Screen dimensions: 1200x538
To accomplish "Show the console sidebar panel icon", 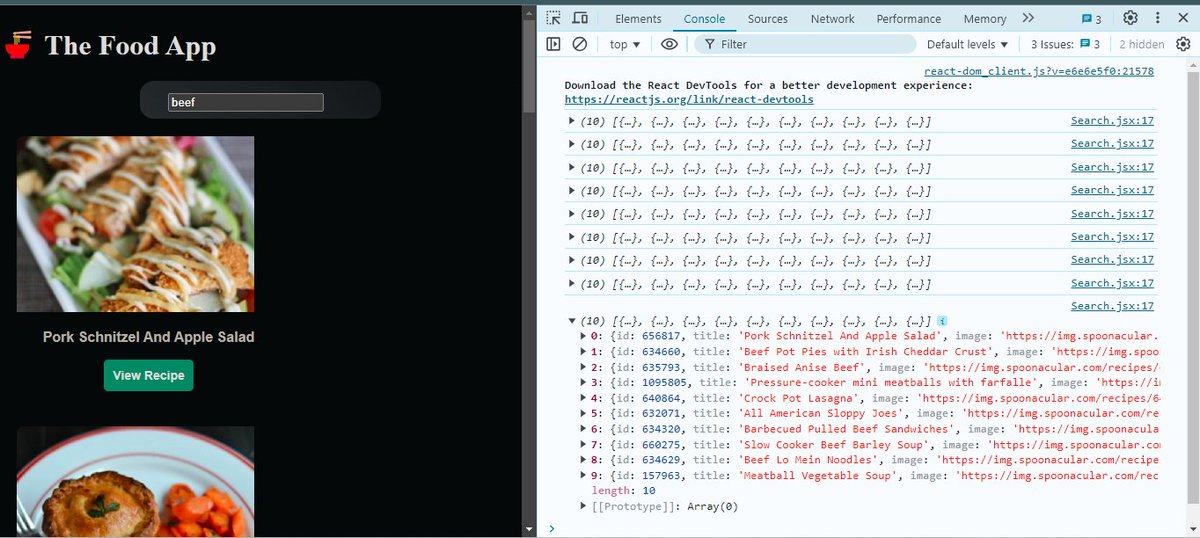I will 553,44.
